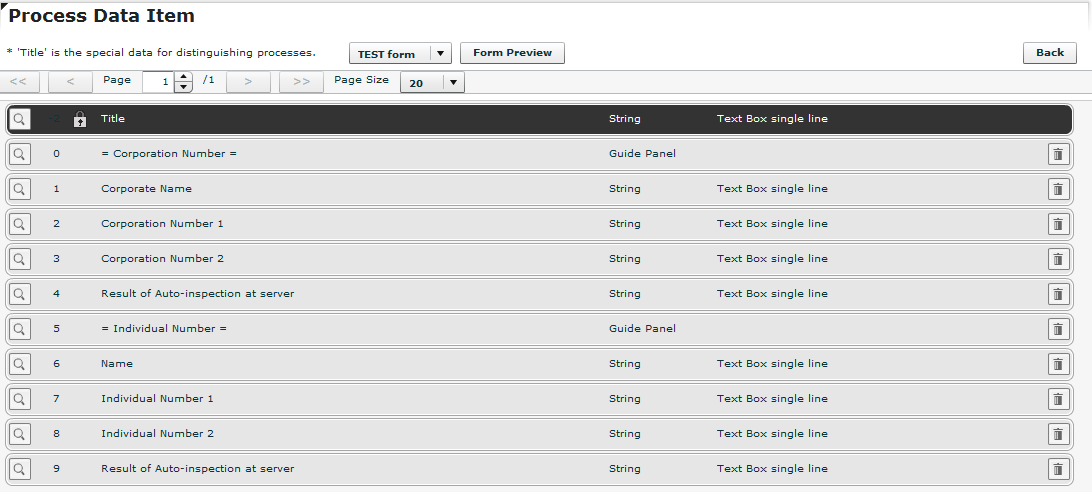This screenshot has height=492, width=1092.
Task: Open magnifier for Corporate Name row
Action: click(x=19, y=189)
